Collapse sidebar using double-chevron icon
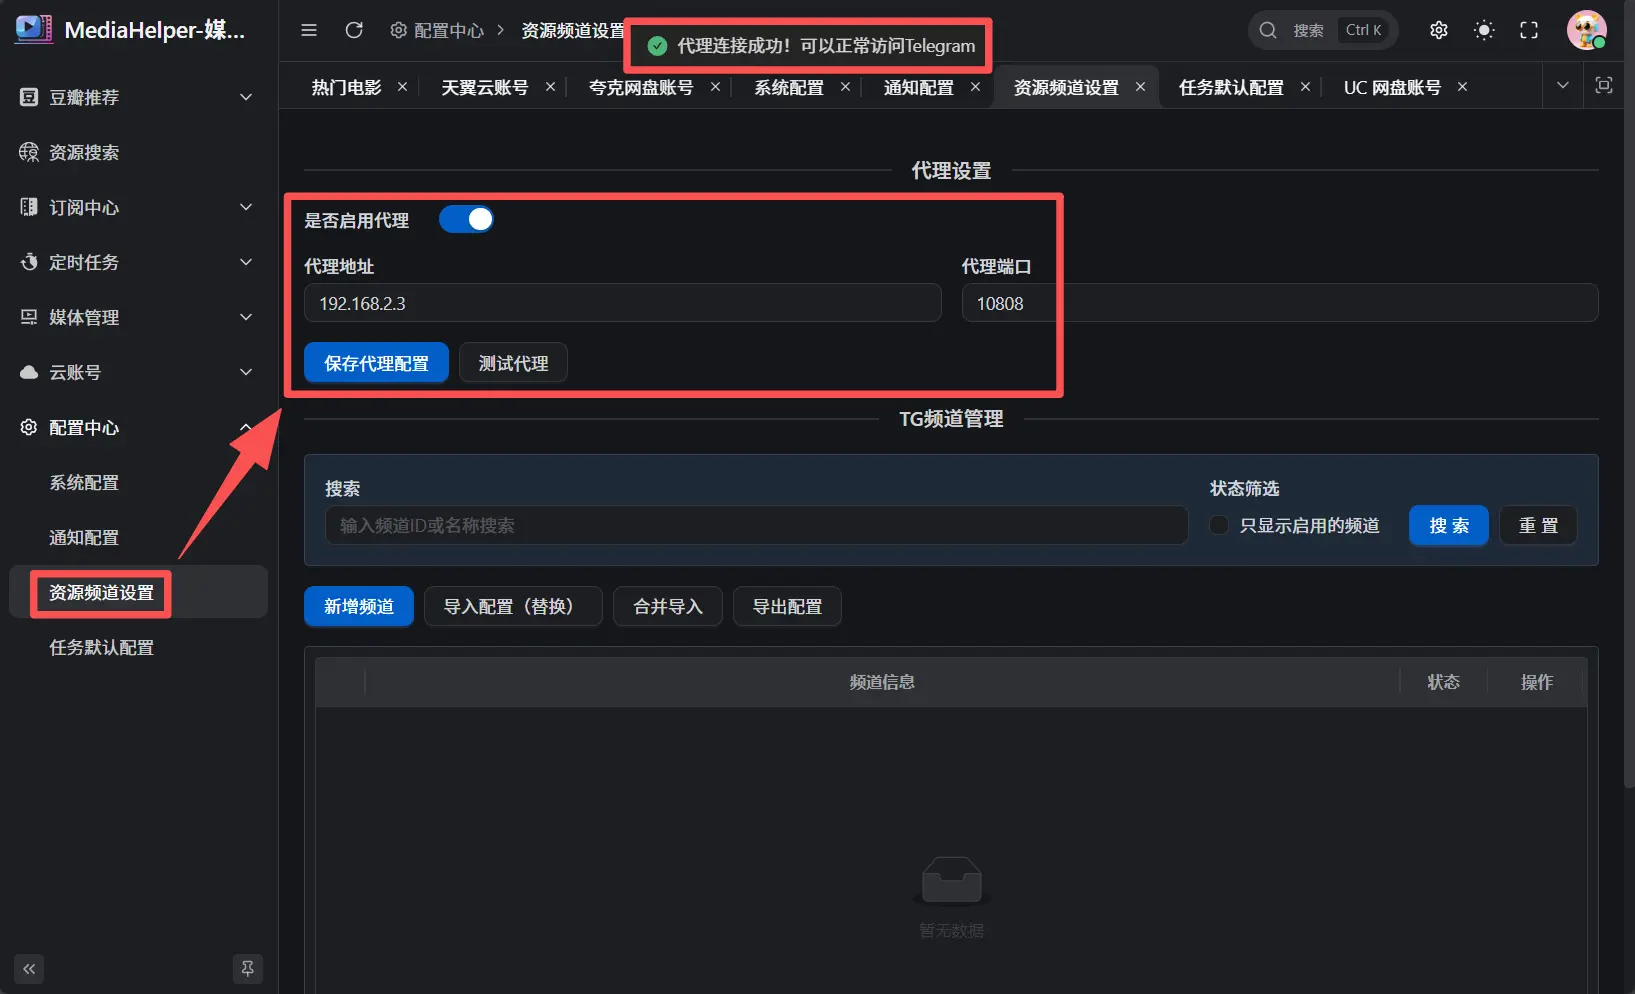This screenshot has height=994, width=1635. [29, 968]
